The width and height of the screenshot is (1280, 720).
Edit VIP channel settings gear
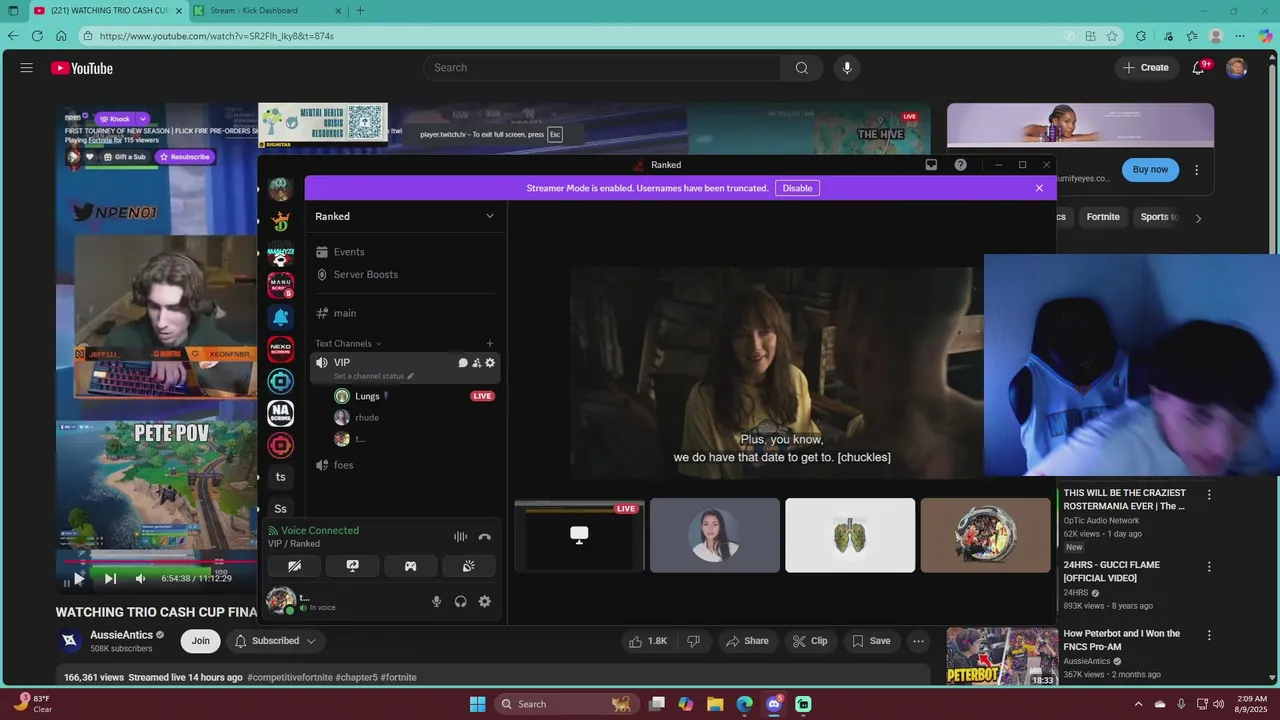coord(490,363)
